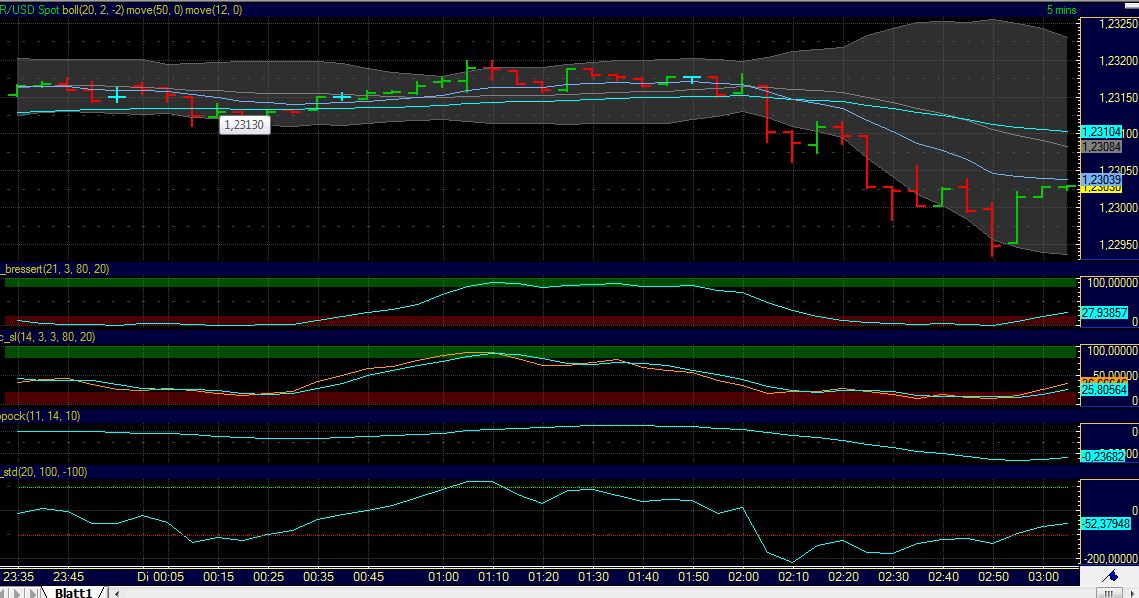The width and height of the screenshot is (1139, 598).
Task: Select the highlighted 1,23039 price axis label
Action: click(1103, 181)
